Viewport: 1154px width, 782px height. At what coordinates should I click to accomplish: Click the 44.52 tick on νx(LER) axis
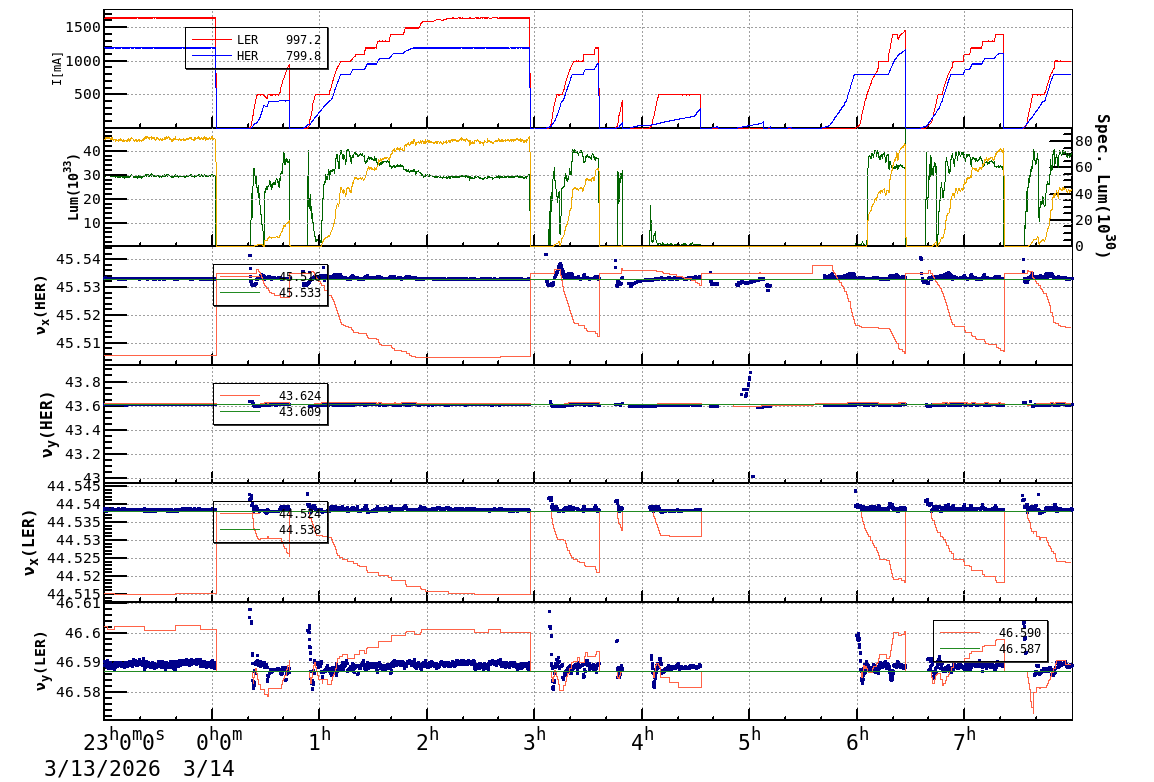pos(79,576)
